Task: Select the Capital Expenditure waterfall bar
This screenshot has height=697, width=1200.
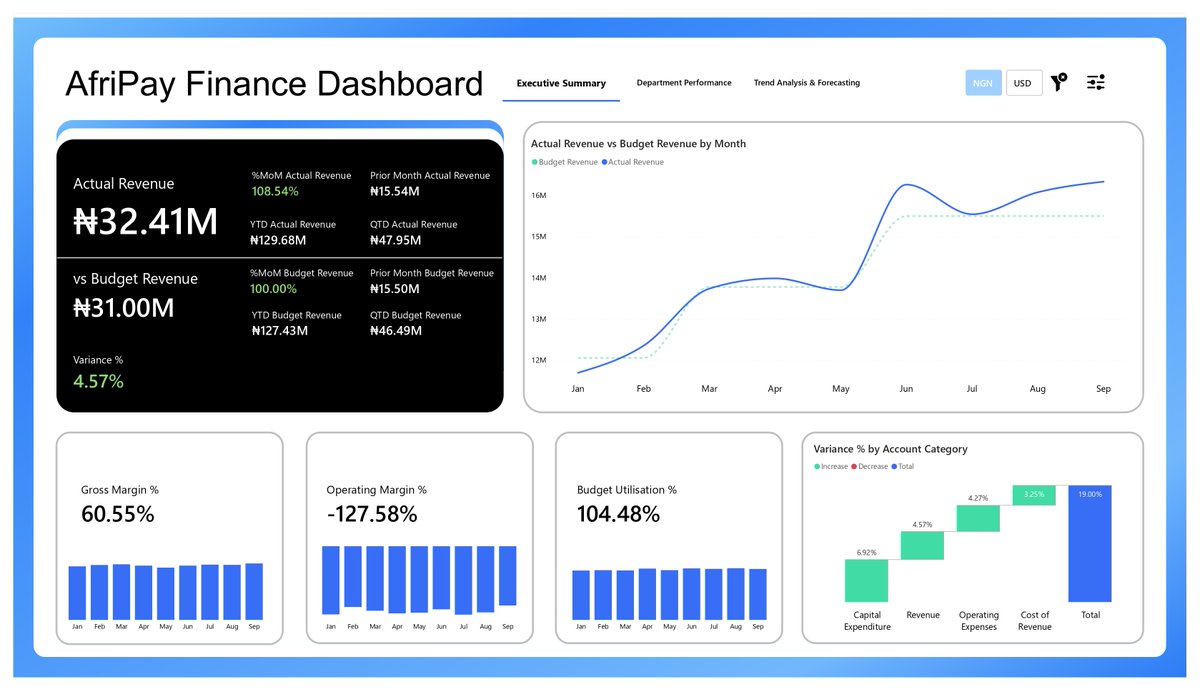Action: coord(866,580)
